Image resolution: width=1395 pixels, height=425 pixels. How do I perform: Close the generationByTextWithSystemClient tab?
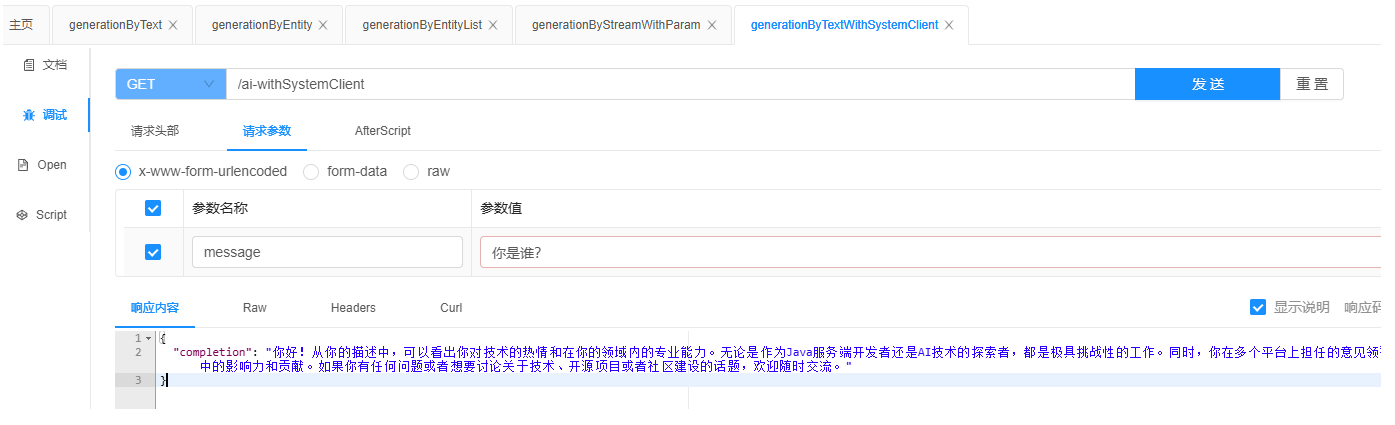pos(949,25)
